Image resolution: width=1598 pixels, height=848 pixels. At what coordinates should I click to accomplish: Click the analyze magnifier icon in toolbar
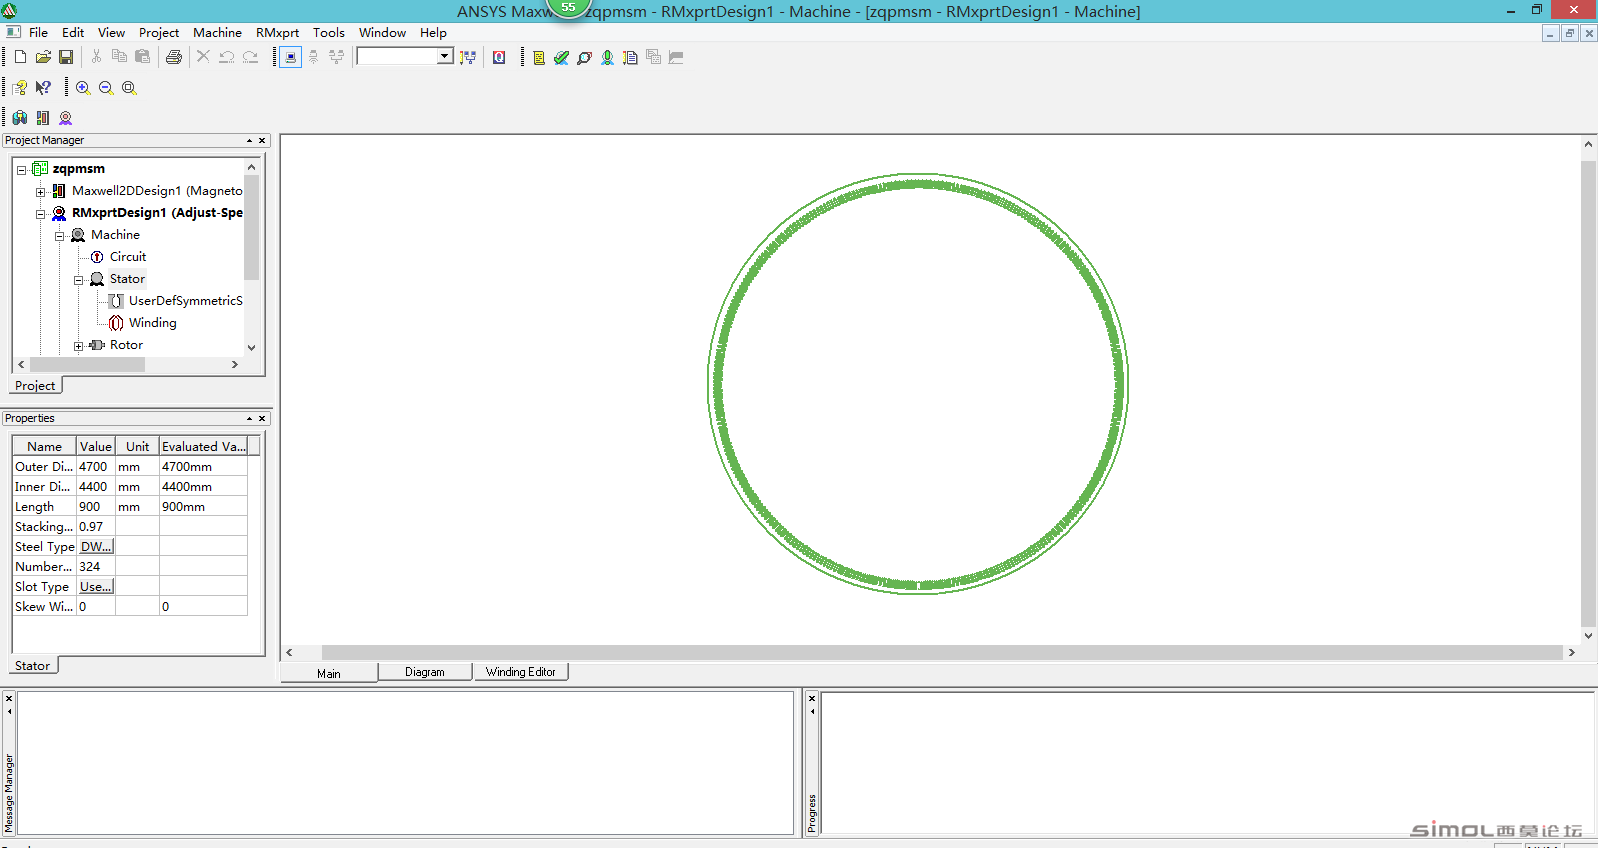[584, 57]
